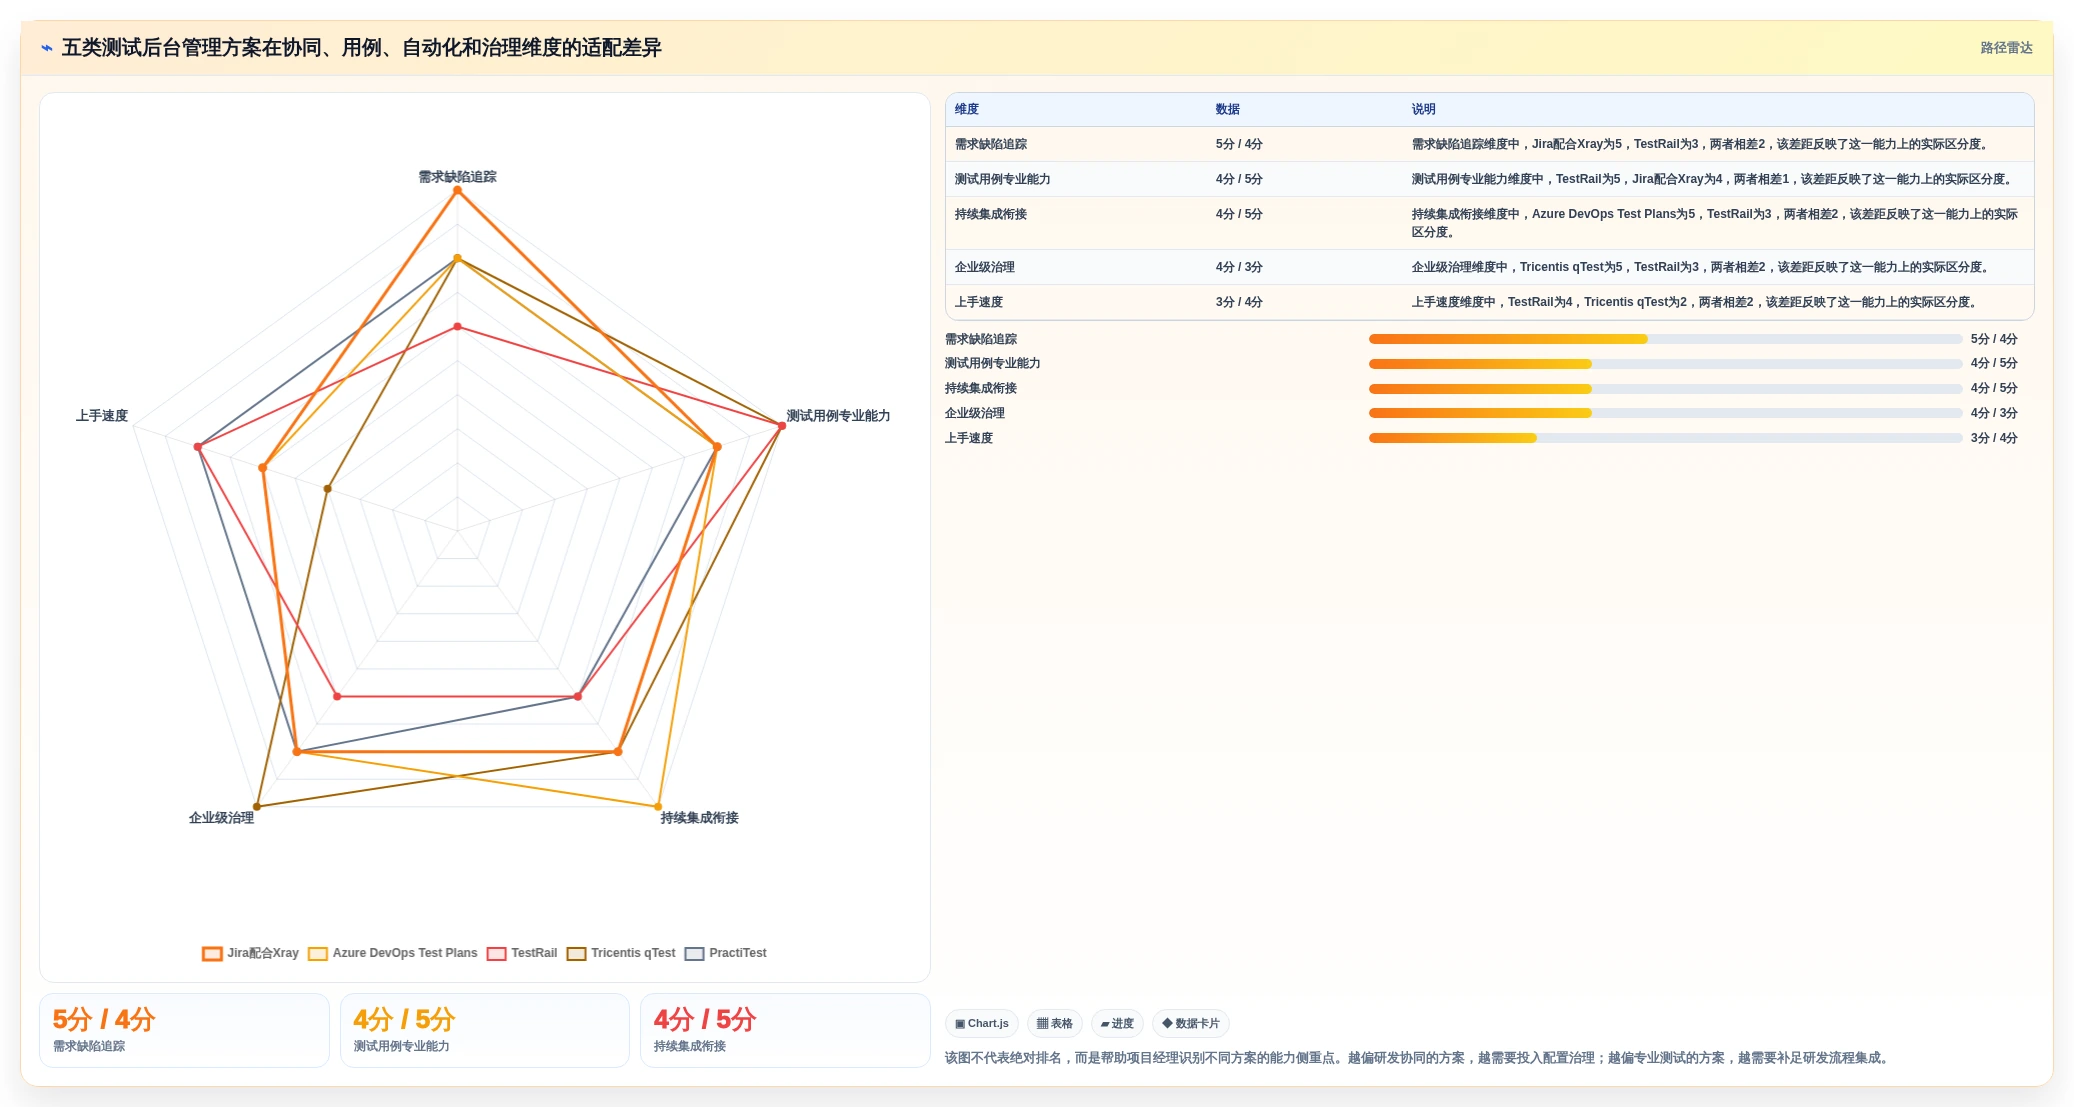Click the 上手速度 progress bar
Viewport: 2074px width, 1107px height.
[x=1665, y=438]
